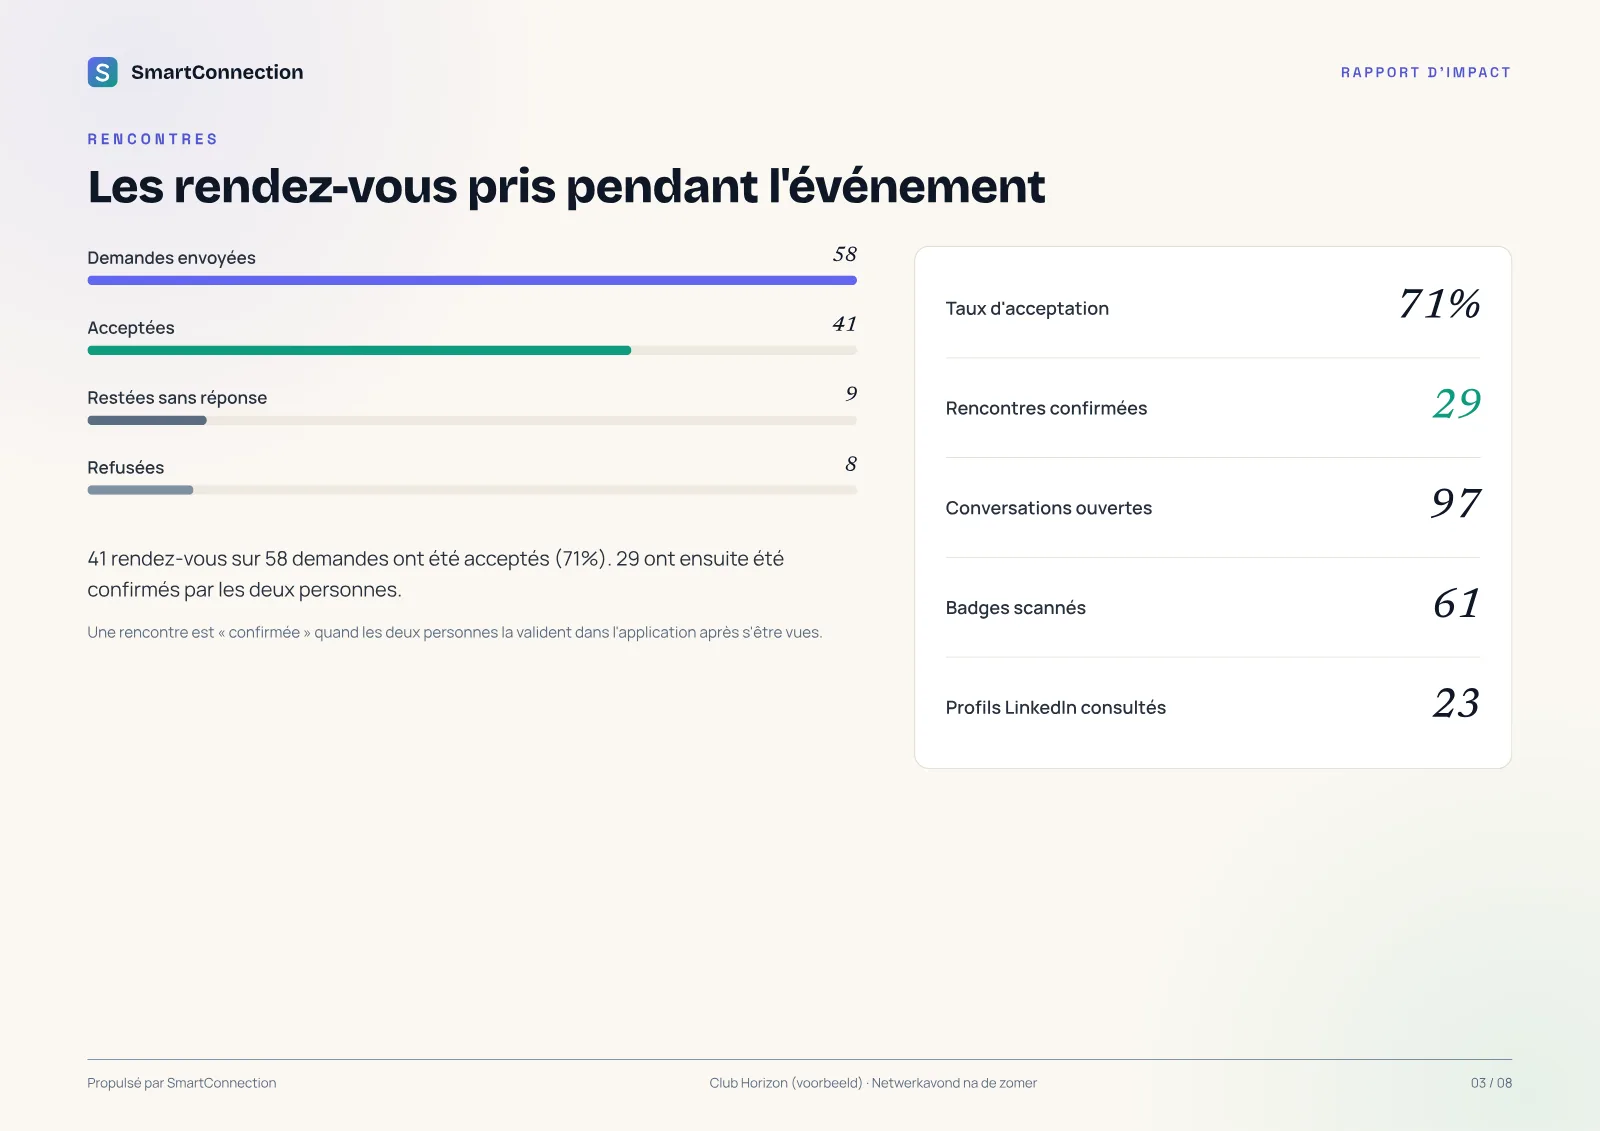This screenshot has width=1600, height=1131.
Task: Click the Demandes envoyées purple progress bar
Action: point(472,281)
